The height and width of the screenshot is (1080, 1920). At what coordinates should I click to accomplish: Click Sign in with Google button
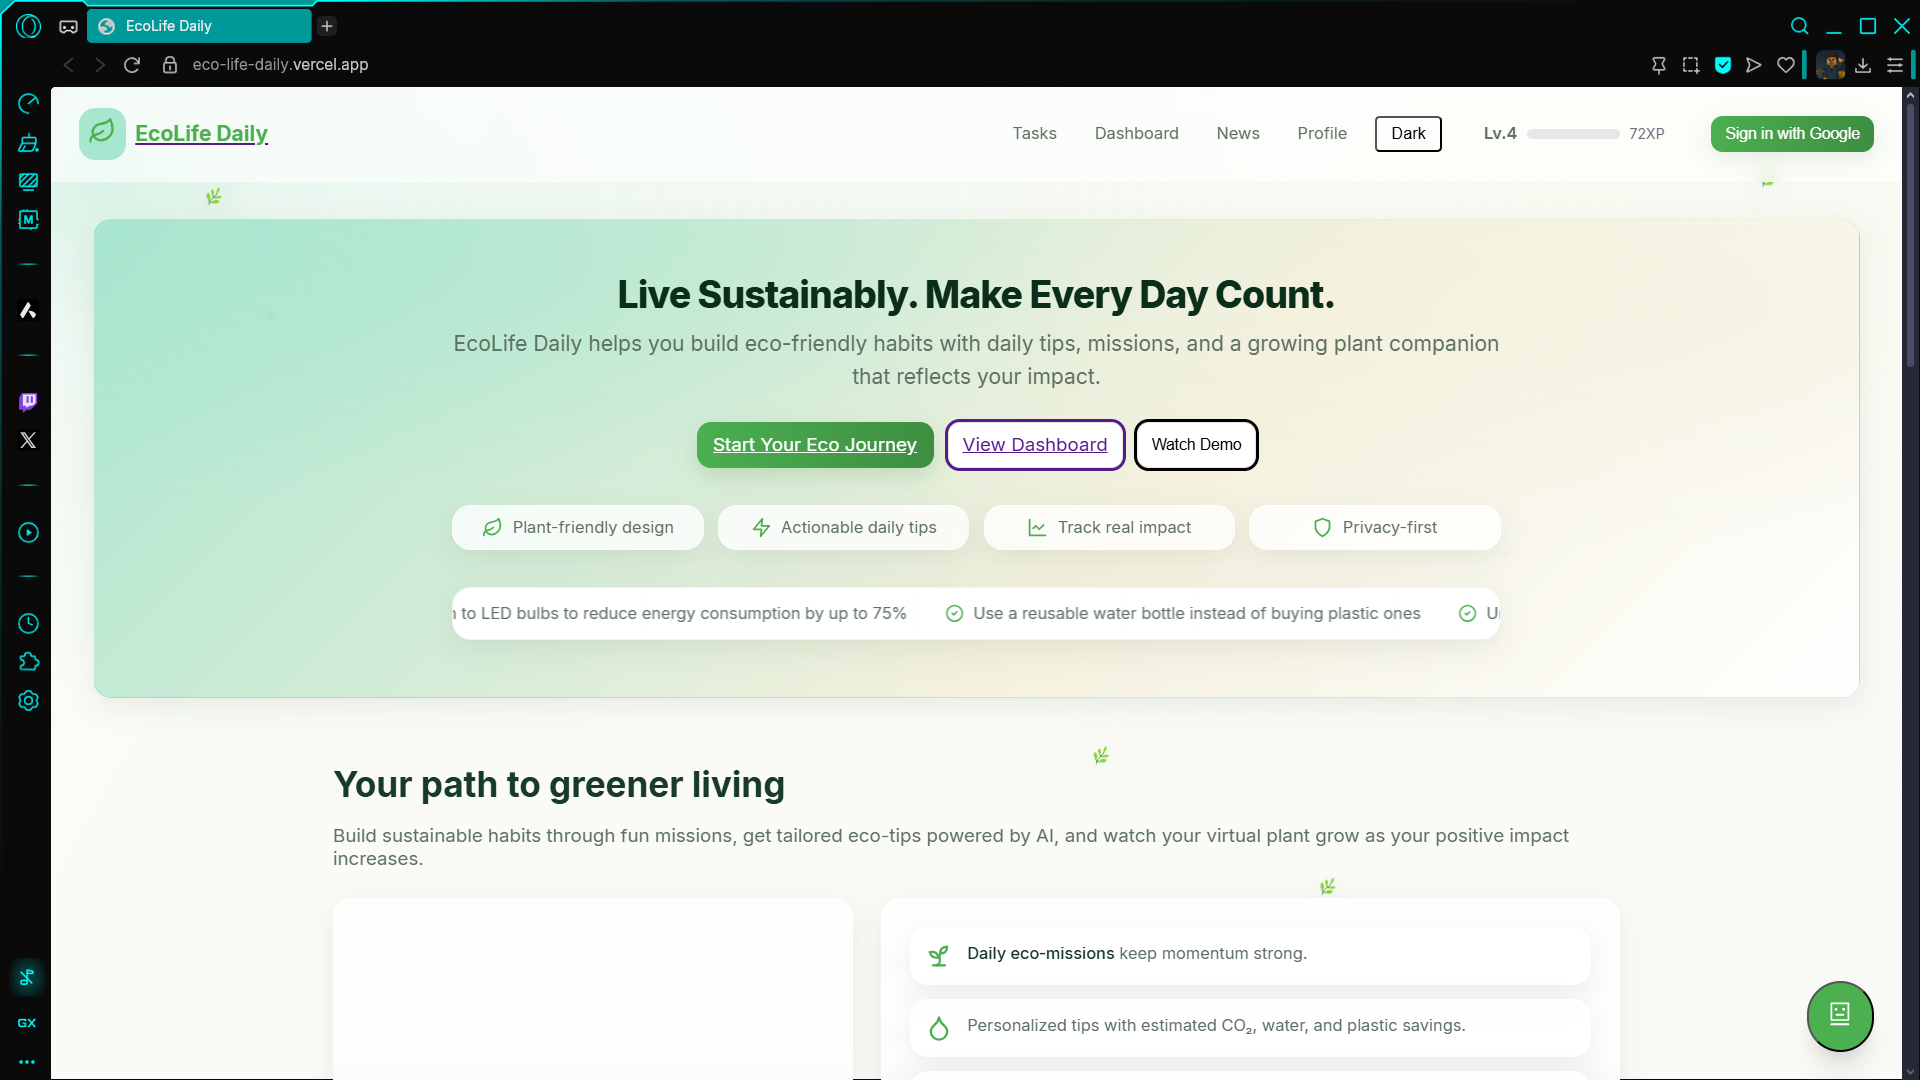1791,134
